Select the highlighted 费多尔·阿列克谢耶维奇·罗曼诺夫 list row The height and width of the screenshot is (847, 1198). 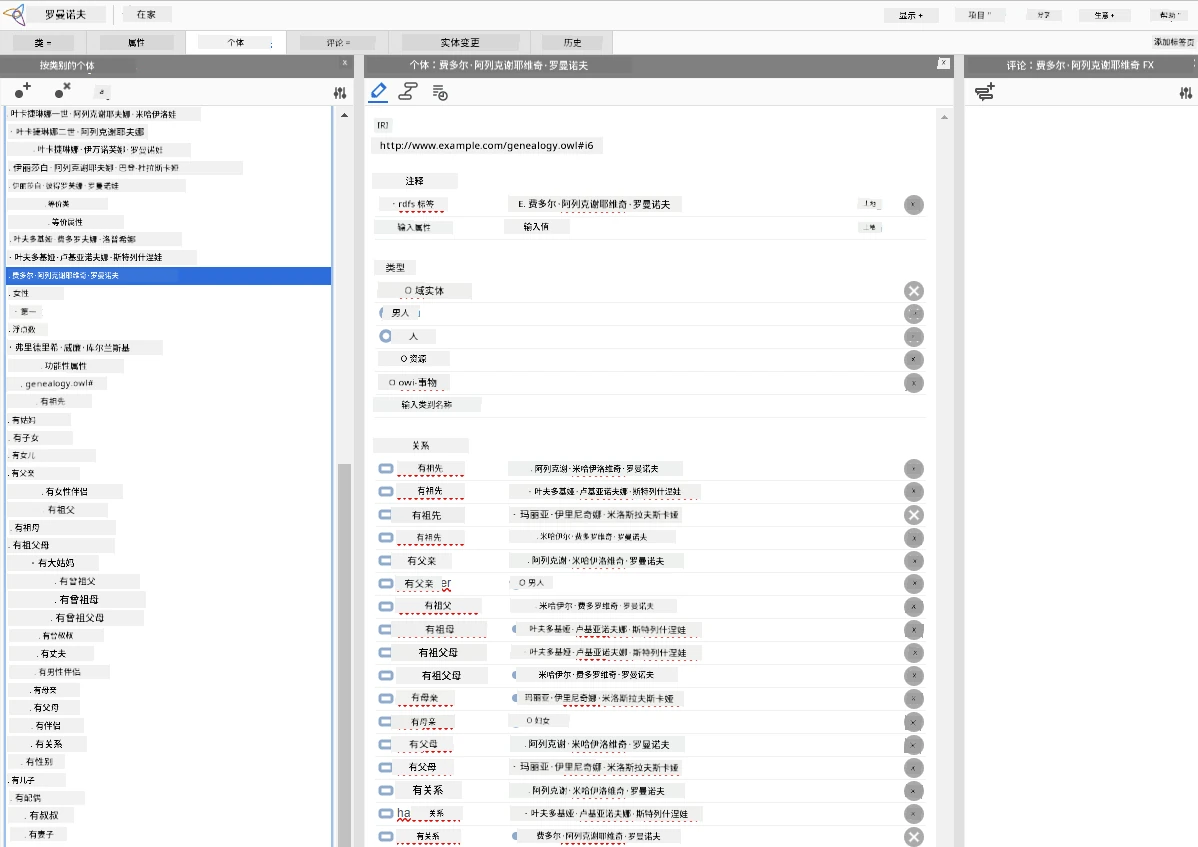click(169, 276)
